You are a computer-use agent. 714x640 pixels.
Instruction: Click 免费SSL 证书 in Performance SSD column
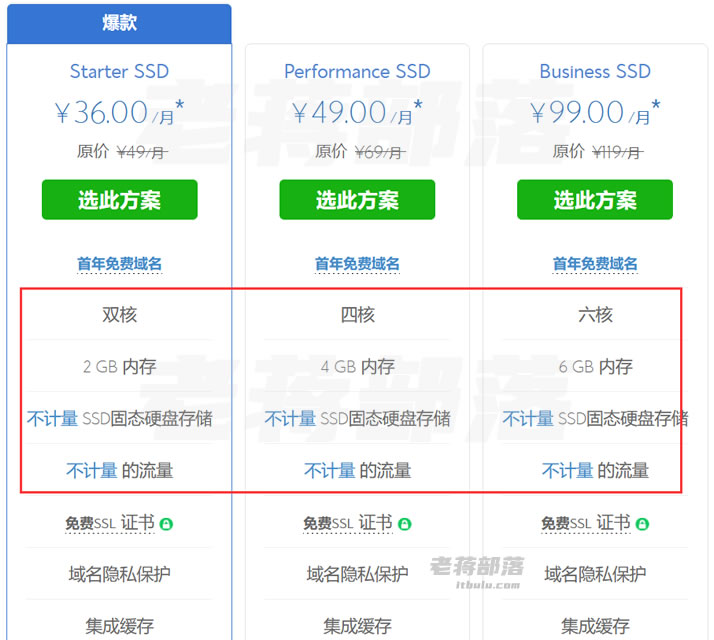click(x=348, y=523)
